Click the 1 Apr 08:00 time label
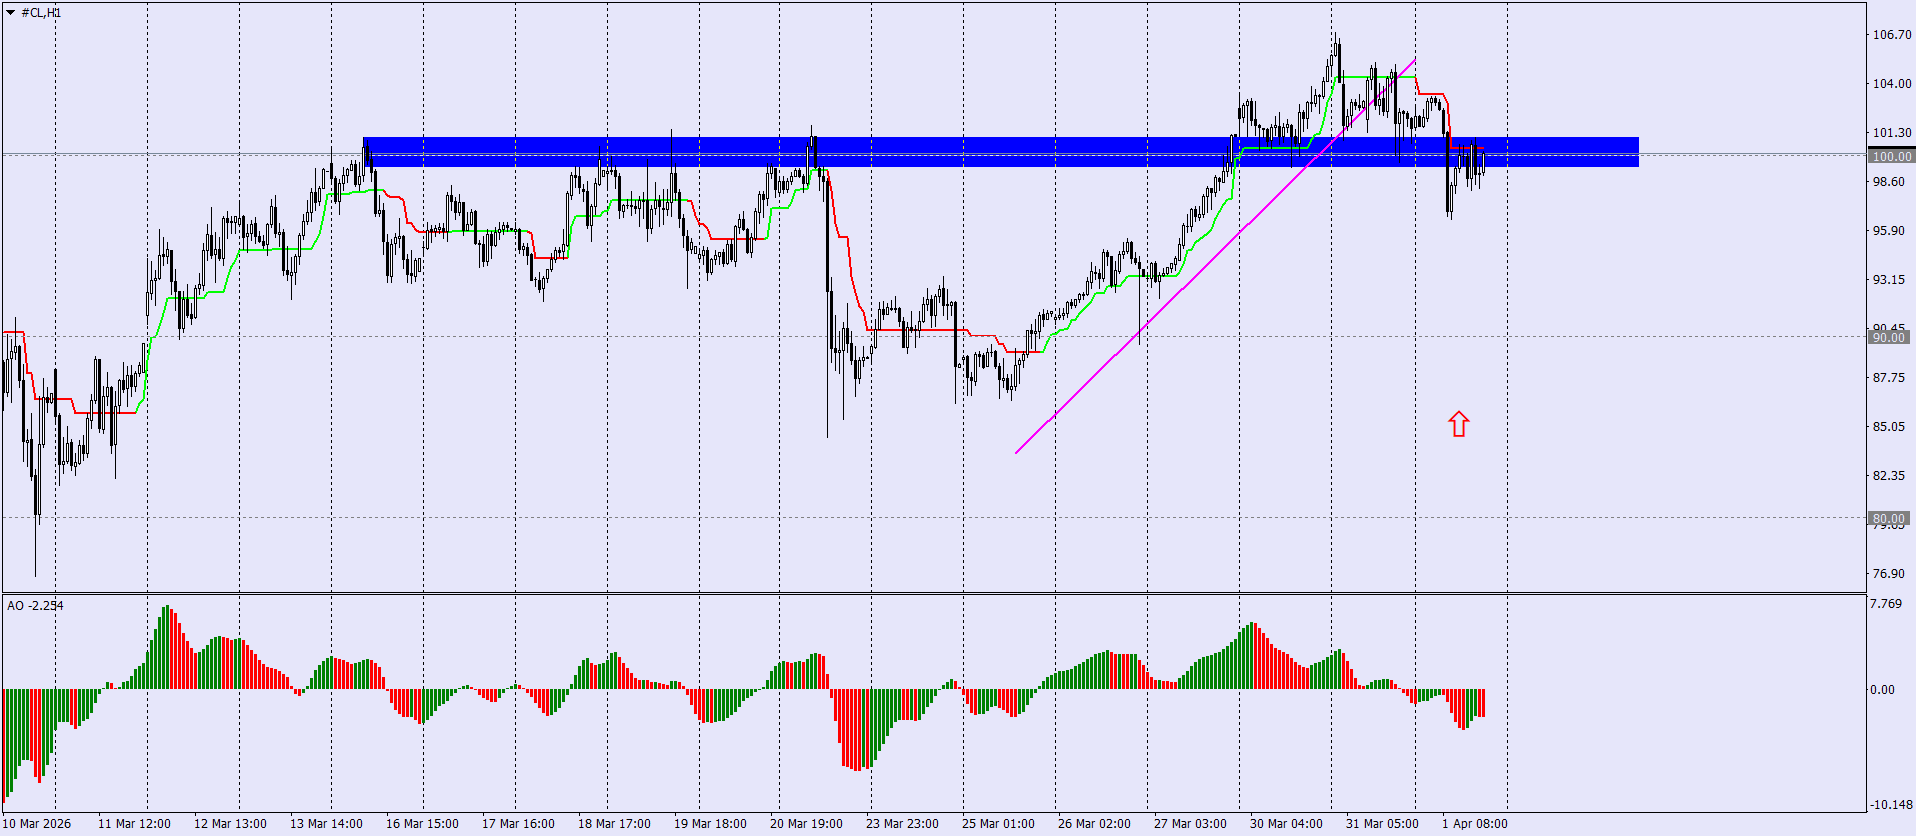The height and width of the screenshot is (836, 1916). coord(1475,824)
